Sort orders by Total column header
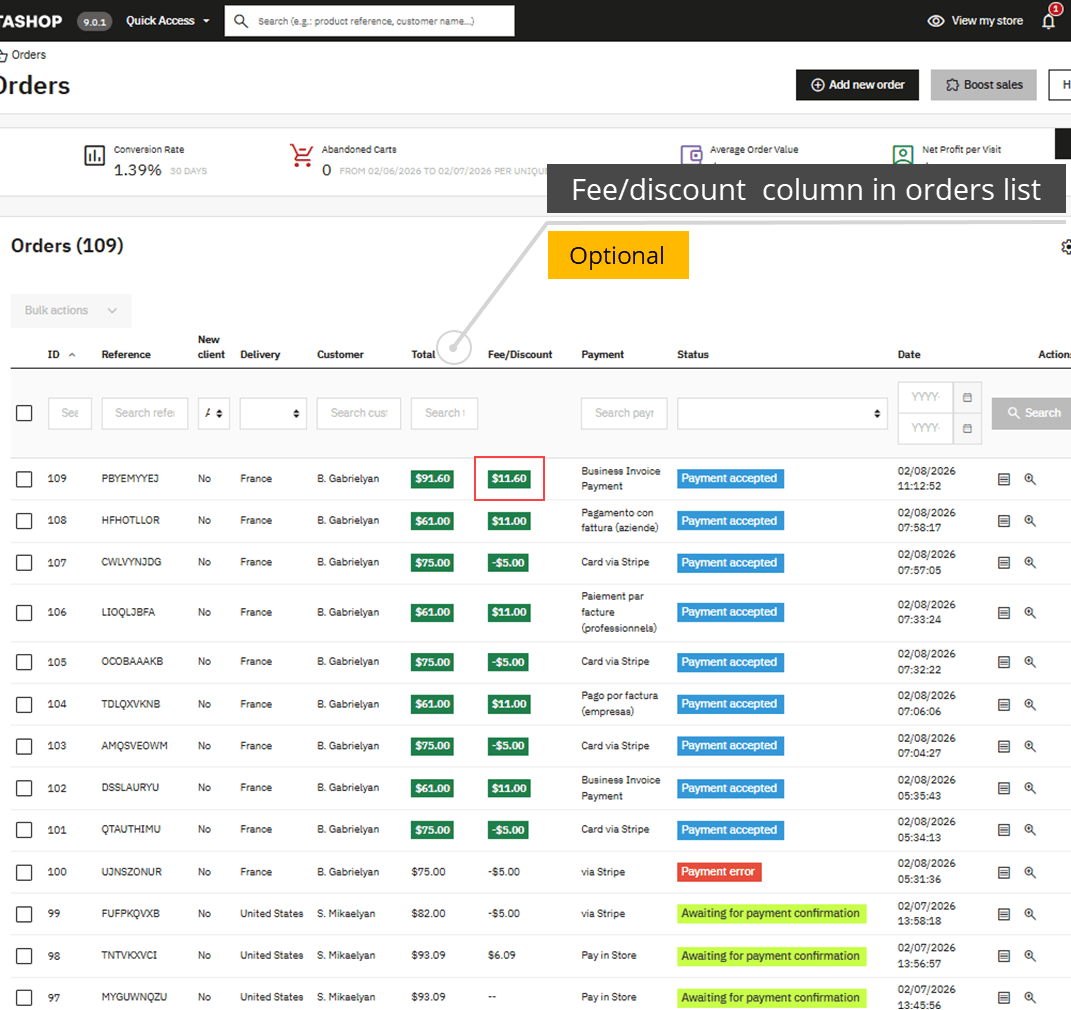Screen dimensions: 1071x1010 coord(423,354)
